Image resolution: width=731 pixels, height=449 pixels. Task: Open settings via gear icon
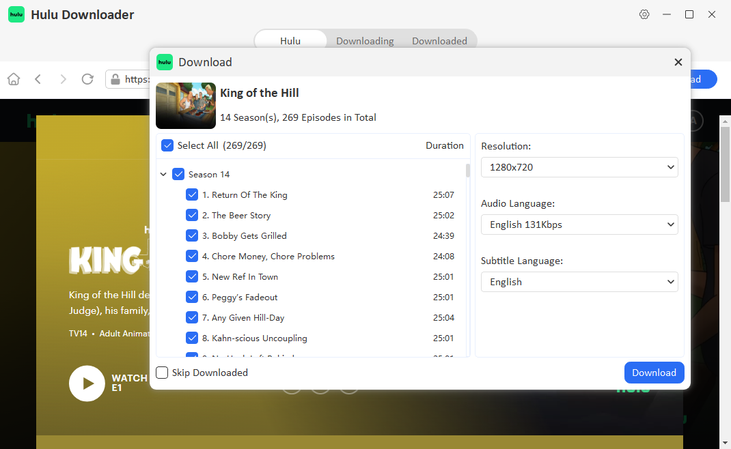[x=644, y=14]
